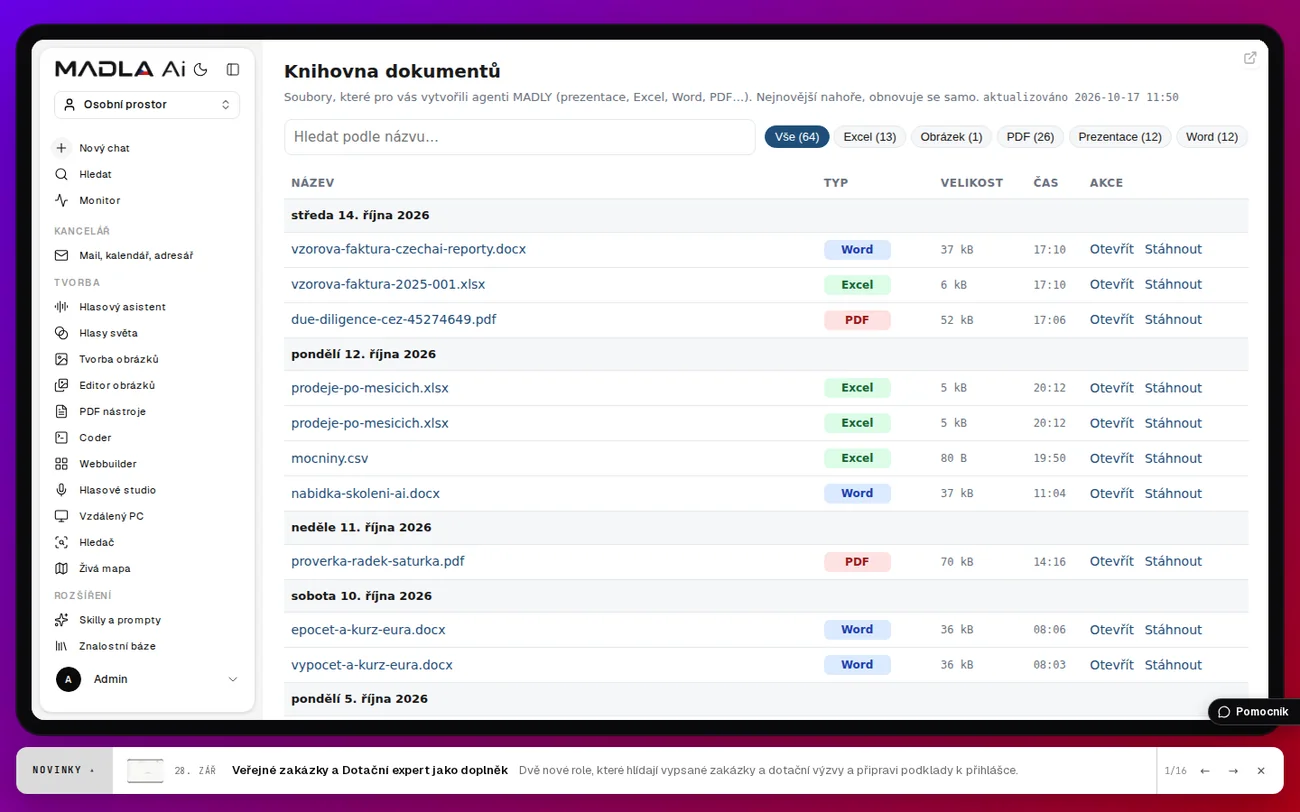Viewport: 1300px width, 812px height.
Task: Open Hlasy světa icon
Action: pos(61,333)
